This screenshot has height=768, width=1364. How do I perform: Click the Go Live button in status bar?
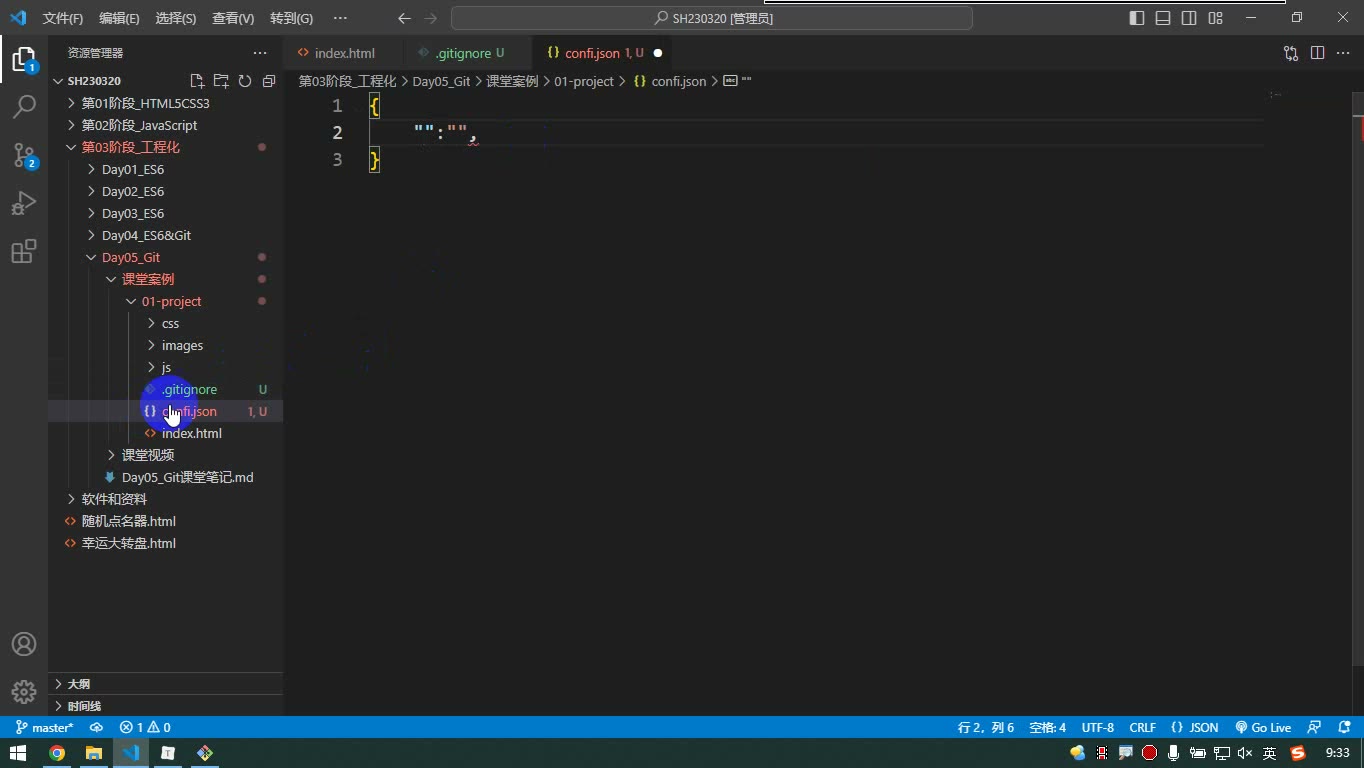click(1263, 727)
